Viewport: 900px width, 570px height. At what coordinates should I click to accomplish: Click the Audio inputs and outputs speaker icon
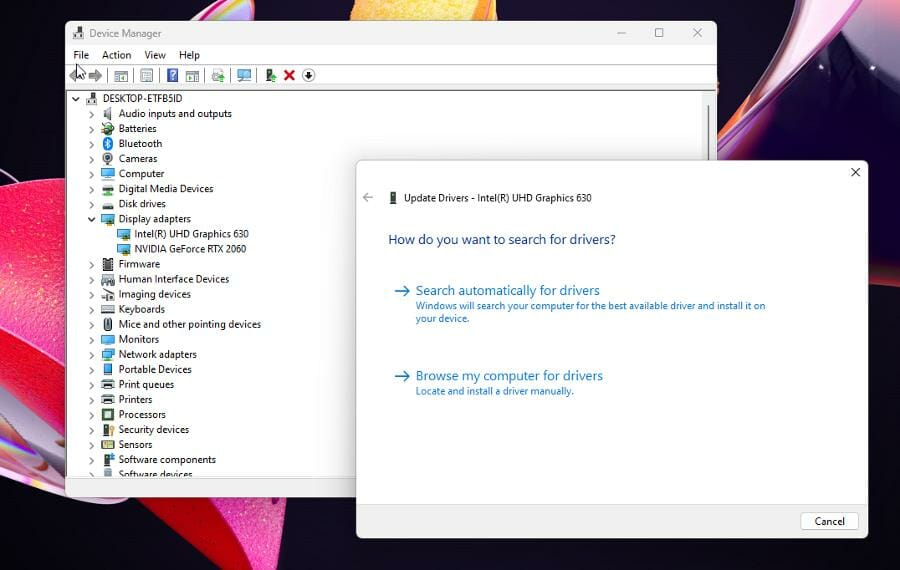(108, 114)
